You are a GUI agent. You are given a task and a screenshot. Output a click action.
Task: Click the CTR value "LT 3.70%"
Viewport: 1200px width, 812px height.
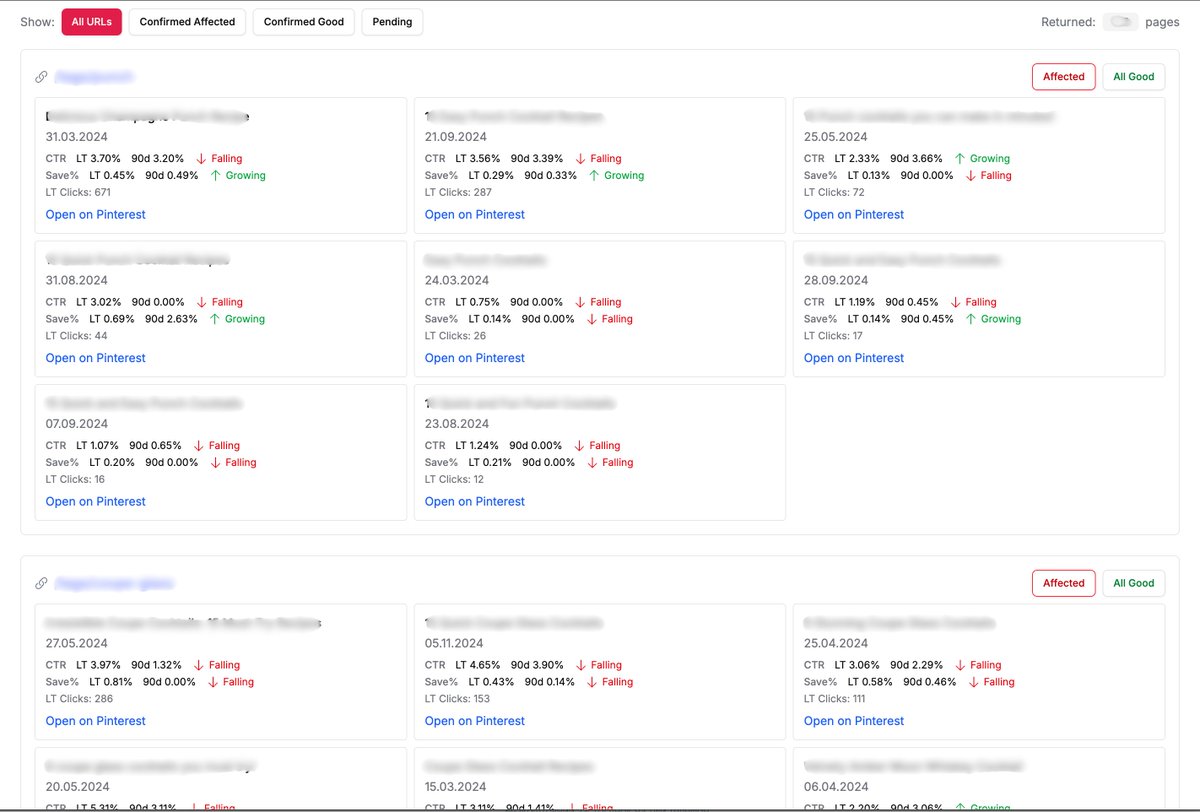[x=98, y=158]
